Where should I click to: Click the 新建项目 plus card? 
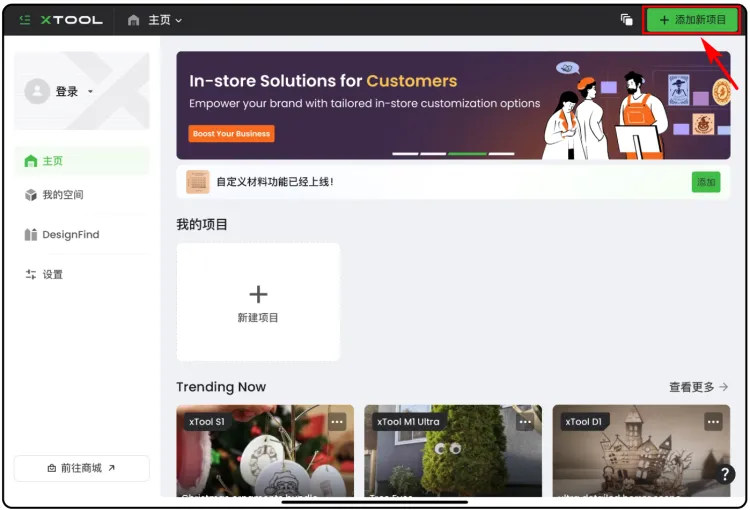coord(258,302)
